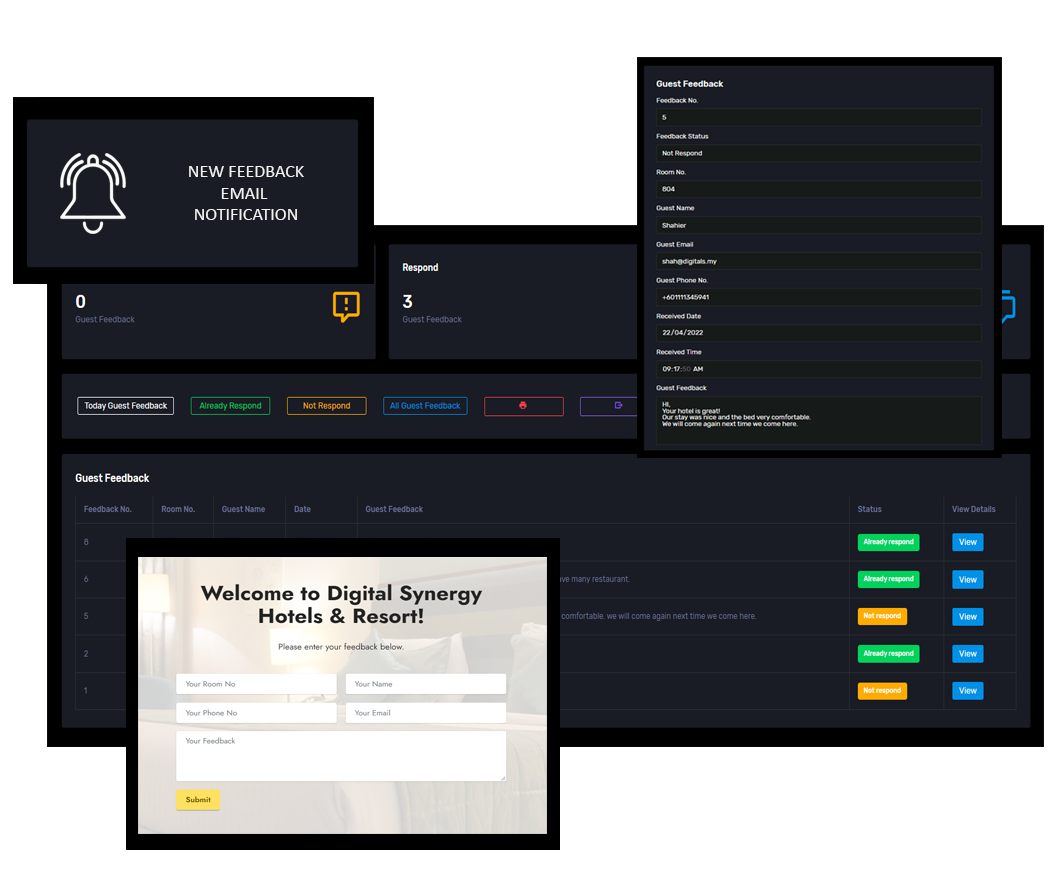
Task: Click the Your Room No field
Action: click(x=256, y=684)
